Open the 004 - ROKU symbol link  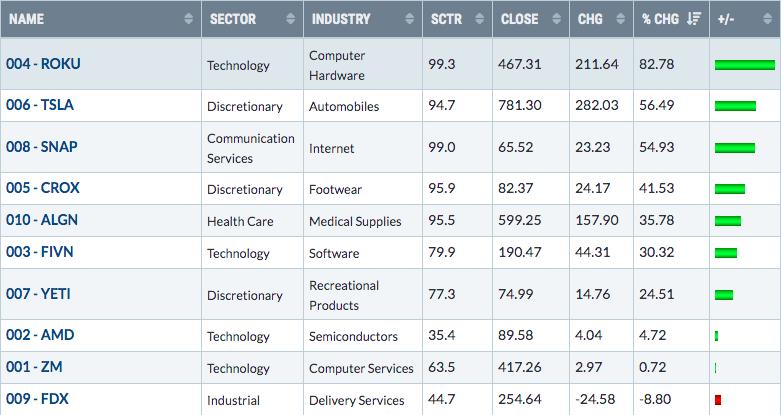click(43, 64)
